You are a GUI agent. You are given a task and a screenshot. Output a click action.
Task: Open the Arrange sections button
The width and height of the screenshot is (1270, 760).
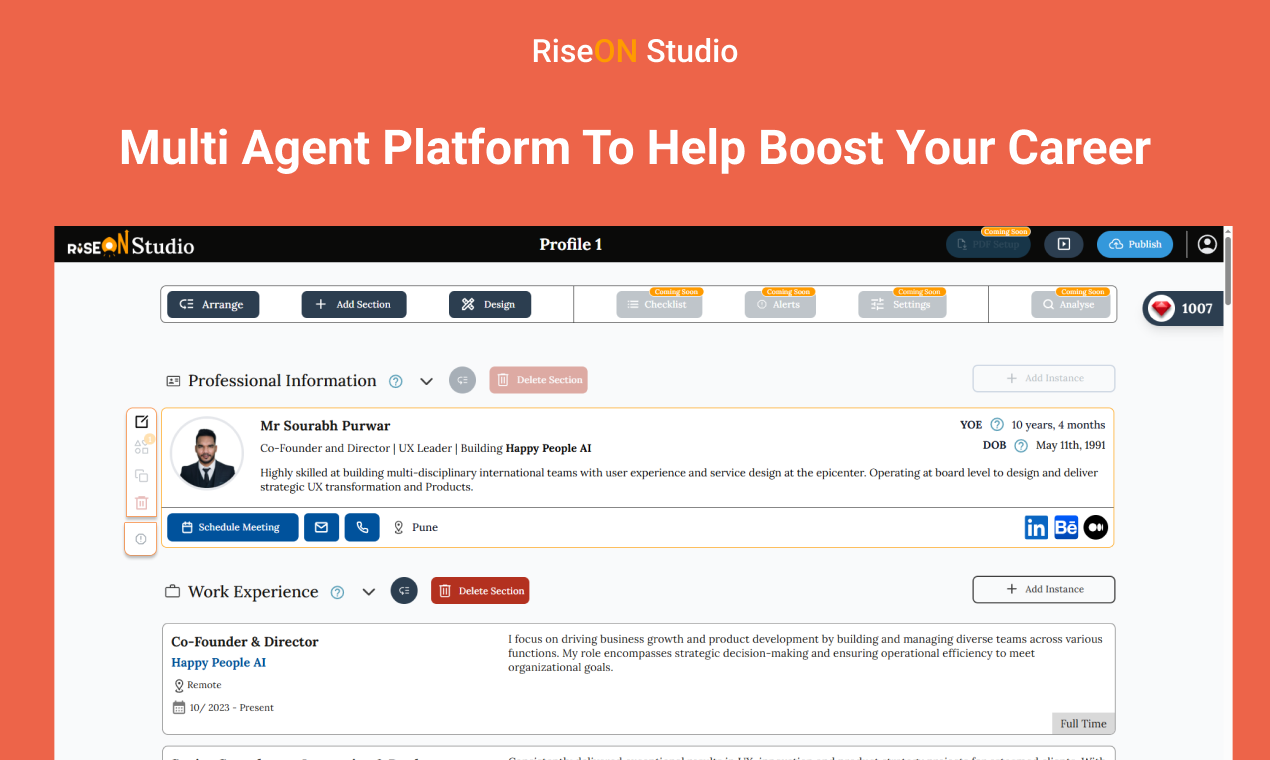(x=212, y=304)
